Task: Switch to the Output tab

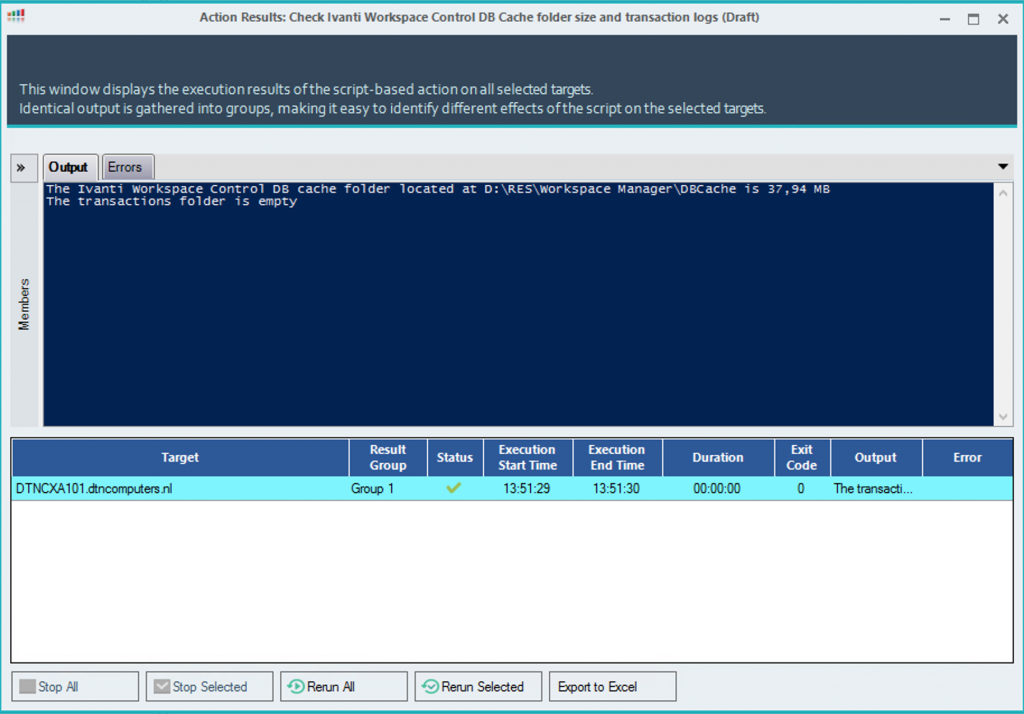Action: coord(69,167)
